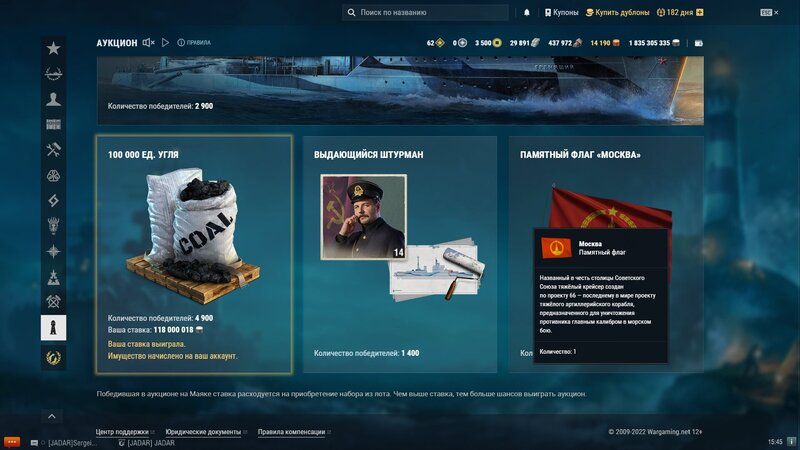Open Центр поддержки link
Screen dimensions: 800x450
pyautogui.click(x=122, y=432)
